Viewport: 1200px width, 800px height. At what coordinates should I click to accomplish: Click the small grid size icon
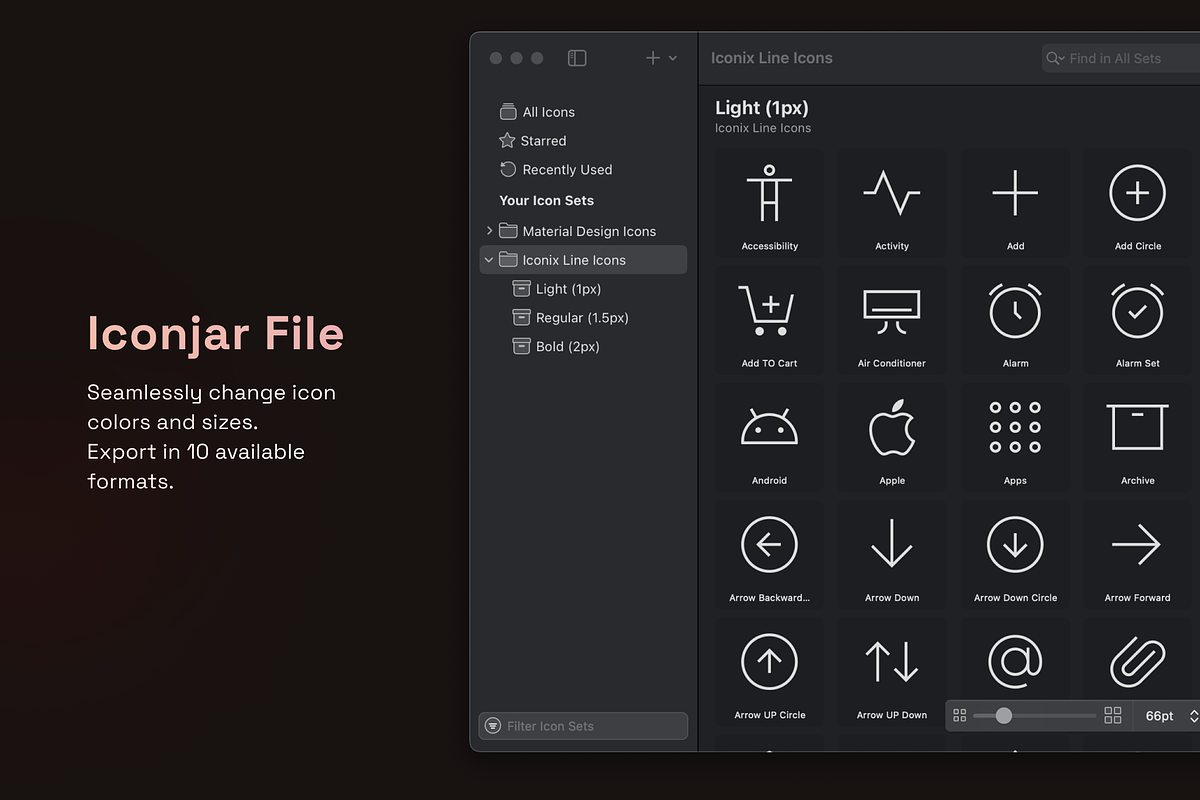tap(960, 715)
